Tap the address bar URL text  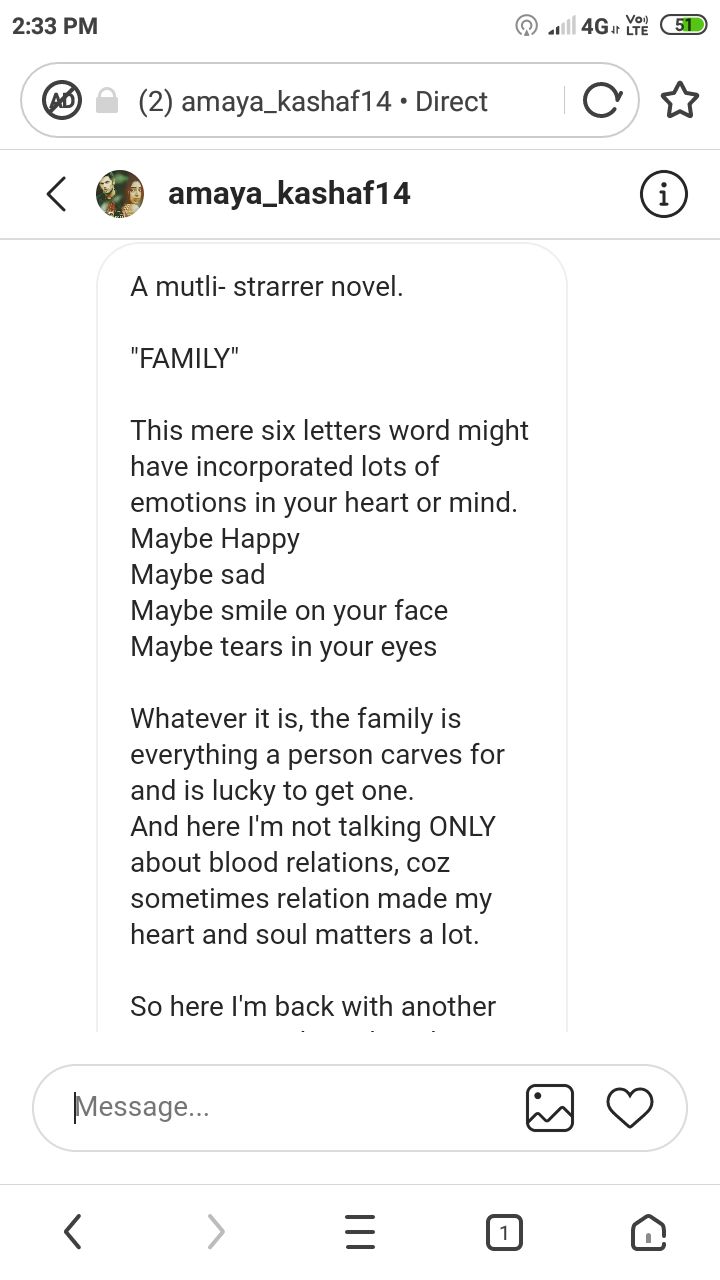click(x=313, y=101)
